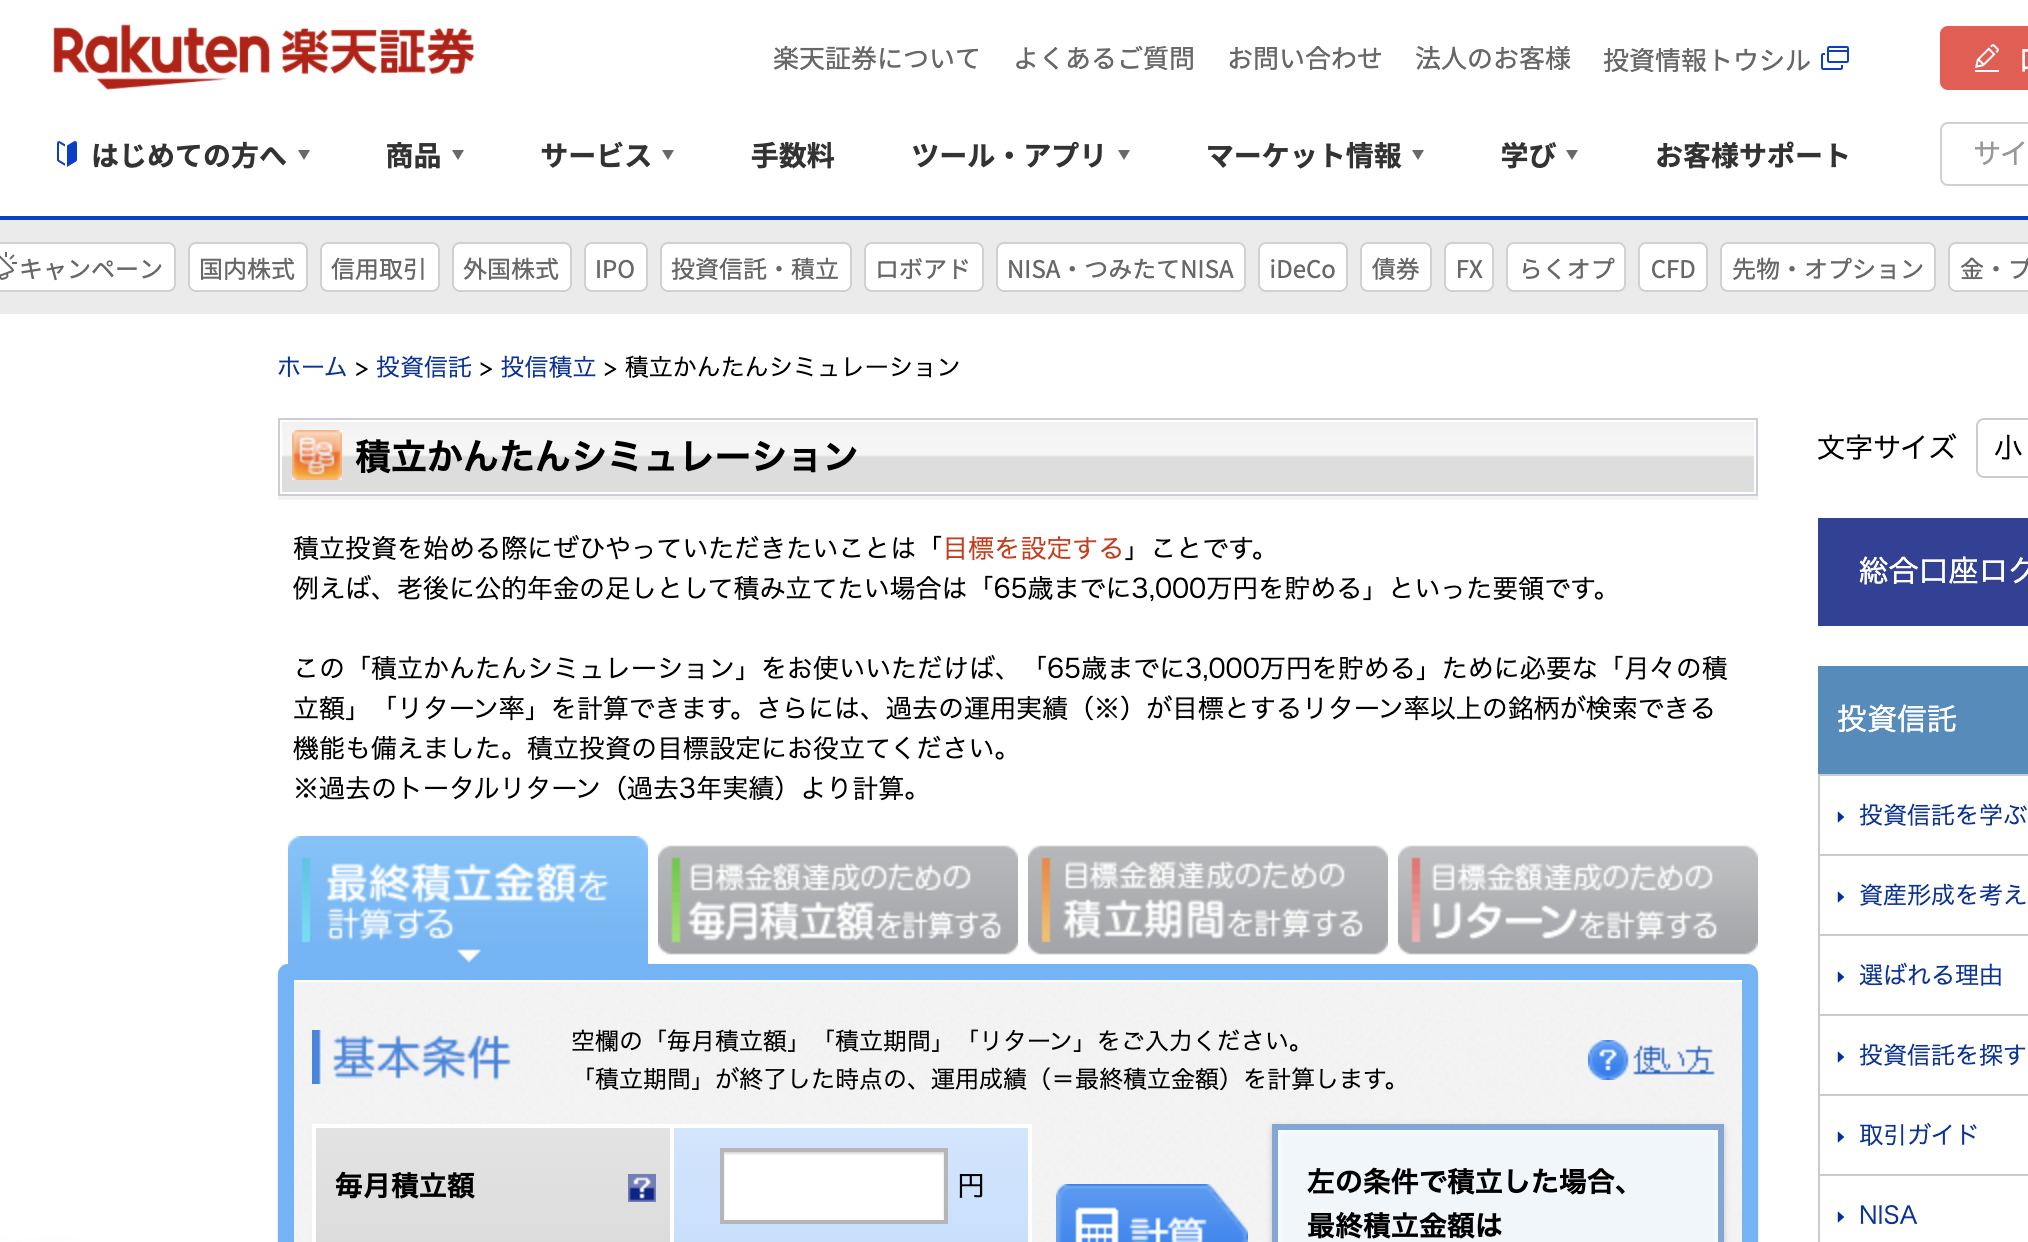Click the NISA・つみたてNISA category button
2028x1242 pixels.
click(x=1120, y=268)
